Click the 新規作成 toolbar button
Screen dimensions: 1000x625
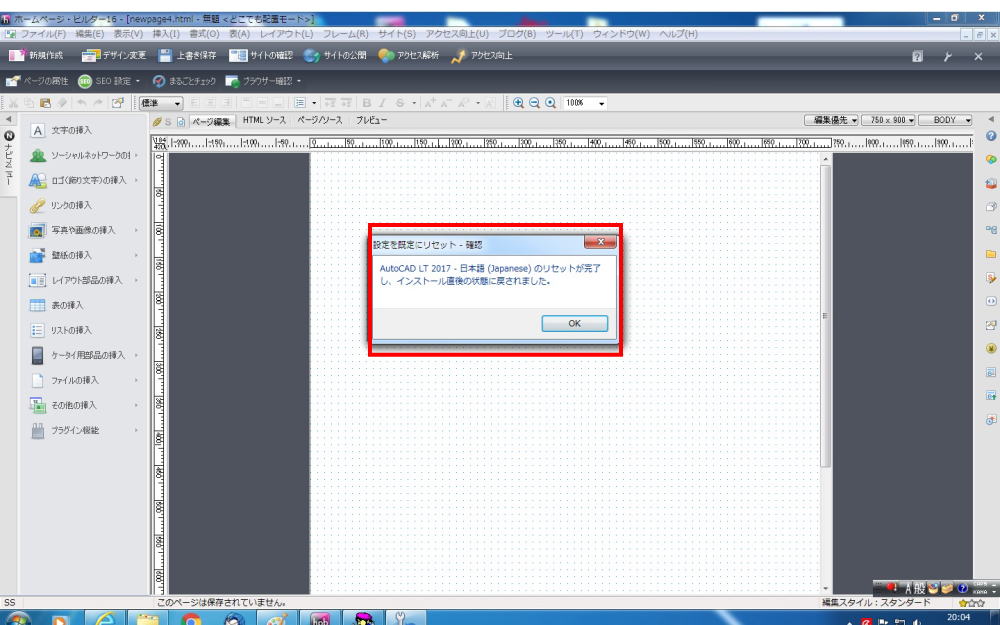click(36, 55)
